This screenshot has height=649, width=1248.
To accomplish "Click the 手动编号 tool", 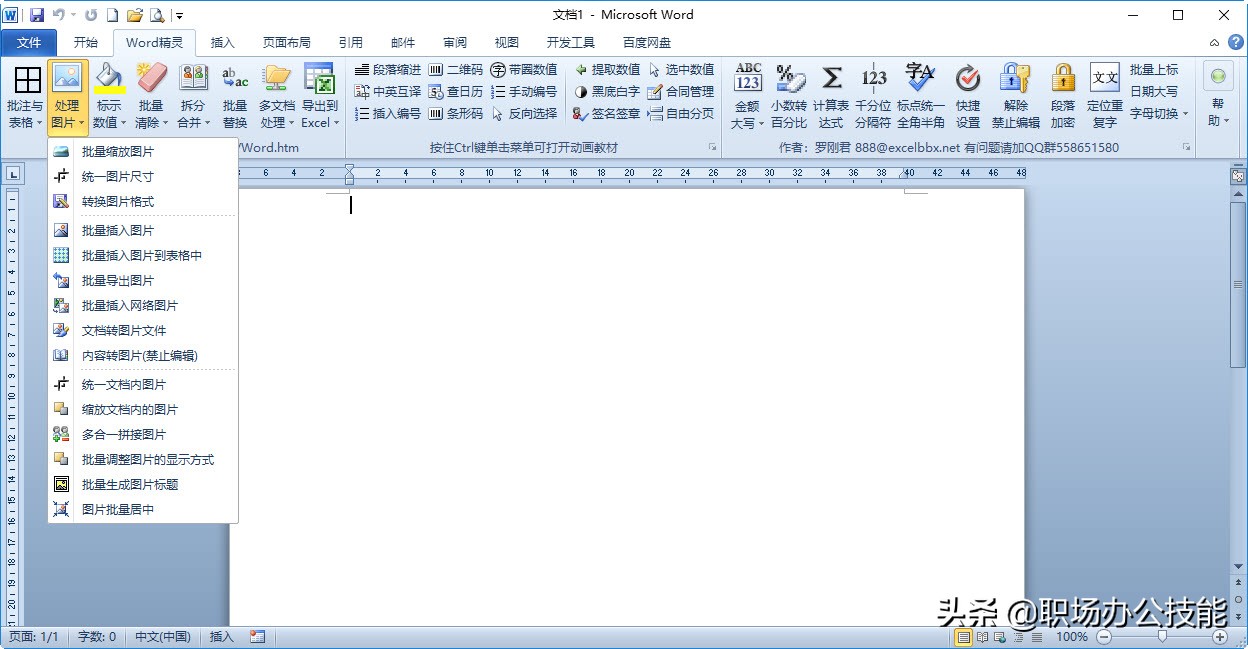I will 524,92.
